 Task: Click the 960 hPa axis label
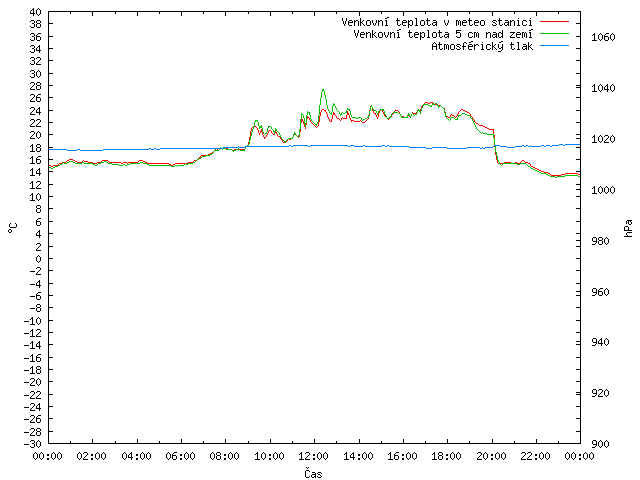(x=600, y=292)
